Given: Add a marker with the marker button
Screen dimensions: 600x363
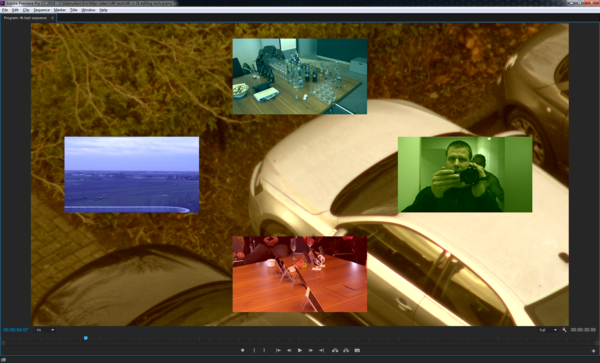Looking at the screenshot, I should 242,350.
